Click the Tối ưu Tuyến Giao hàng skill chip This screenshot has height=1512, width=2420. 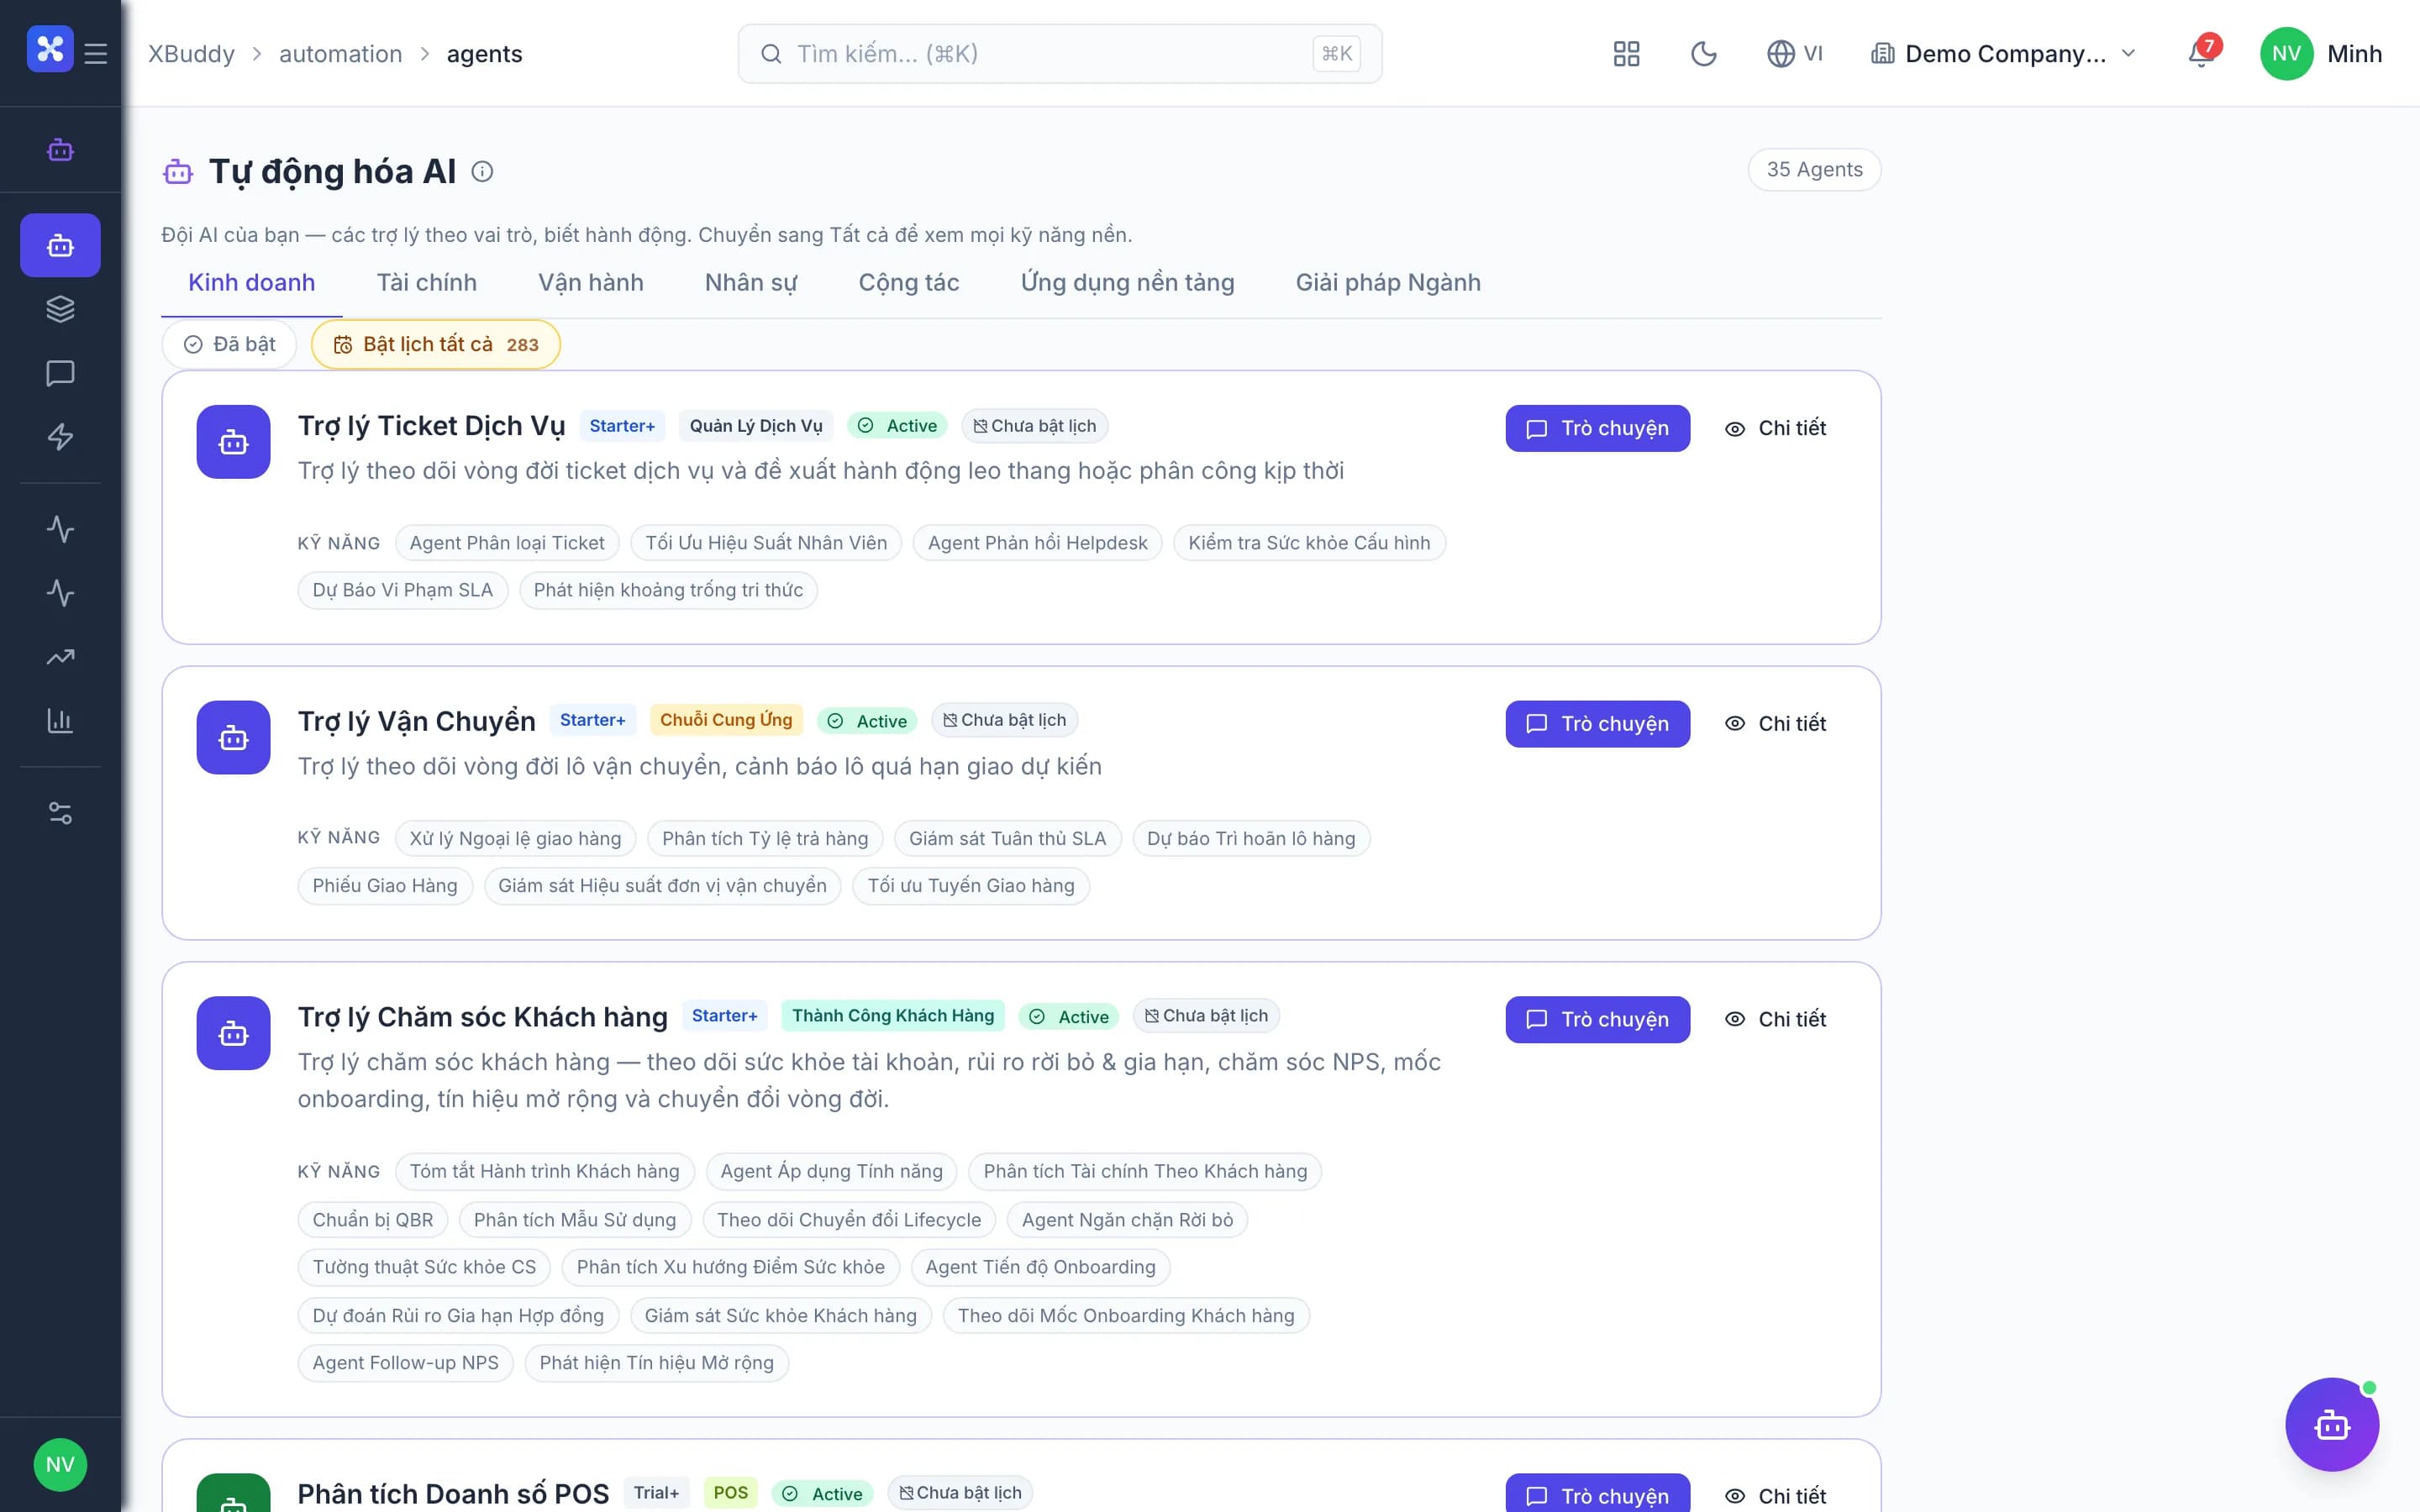pyautogui.click(x=971, y=886)
